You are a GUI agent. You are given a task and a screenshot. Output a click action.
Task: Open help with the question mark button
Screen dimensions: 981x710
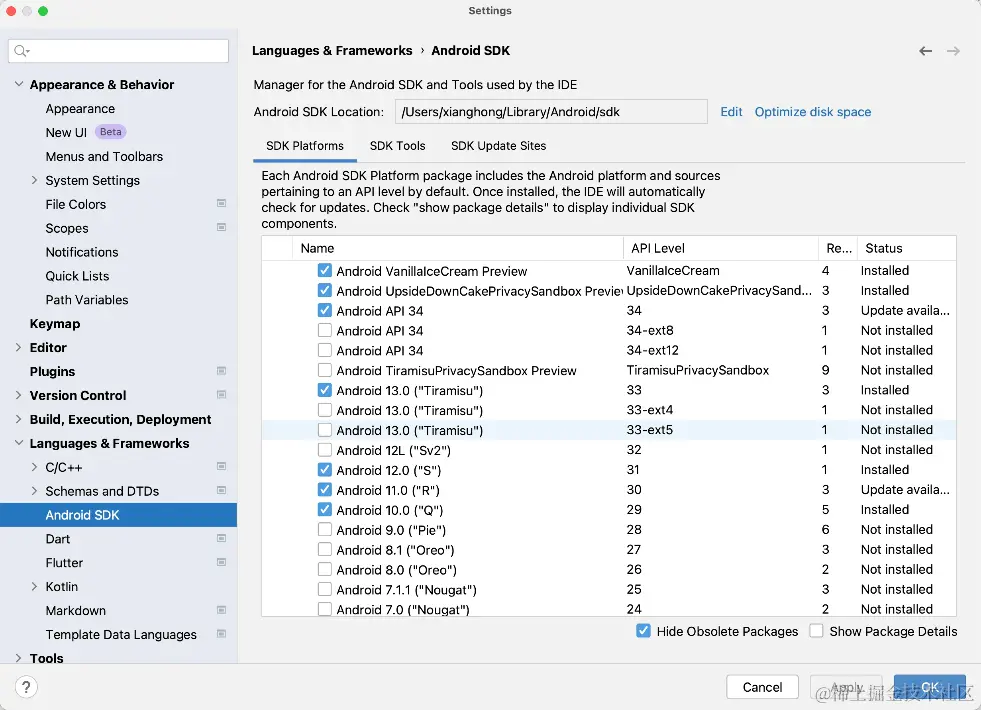pyautogui.click(x=26, y=687)
